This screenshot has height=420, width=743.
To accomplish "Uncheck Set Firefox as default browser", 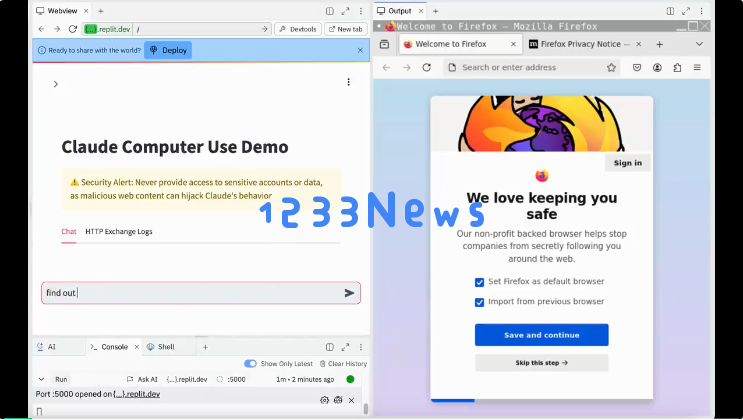I will coord(480,283).
